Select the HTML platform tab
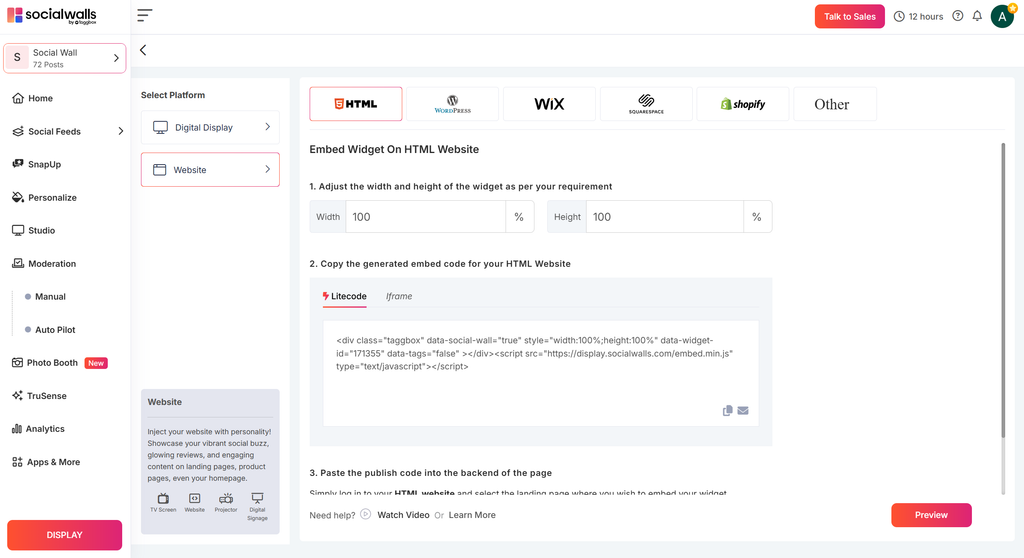 (356, 104)
